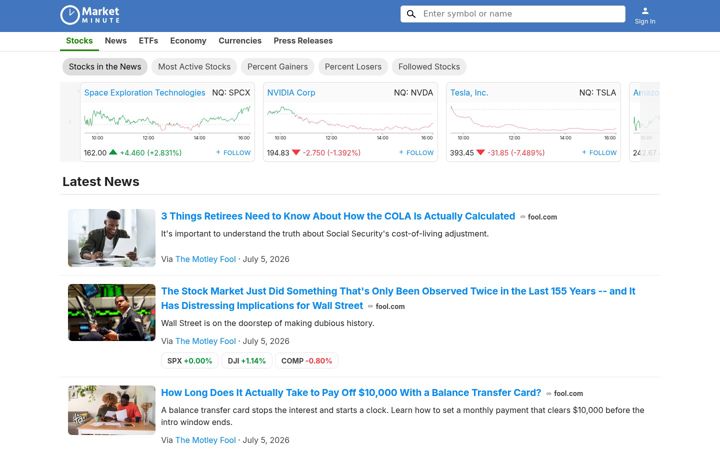Click the green up arrow for SPCX
This screenshot has height=450, width=720.
113,152
